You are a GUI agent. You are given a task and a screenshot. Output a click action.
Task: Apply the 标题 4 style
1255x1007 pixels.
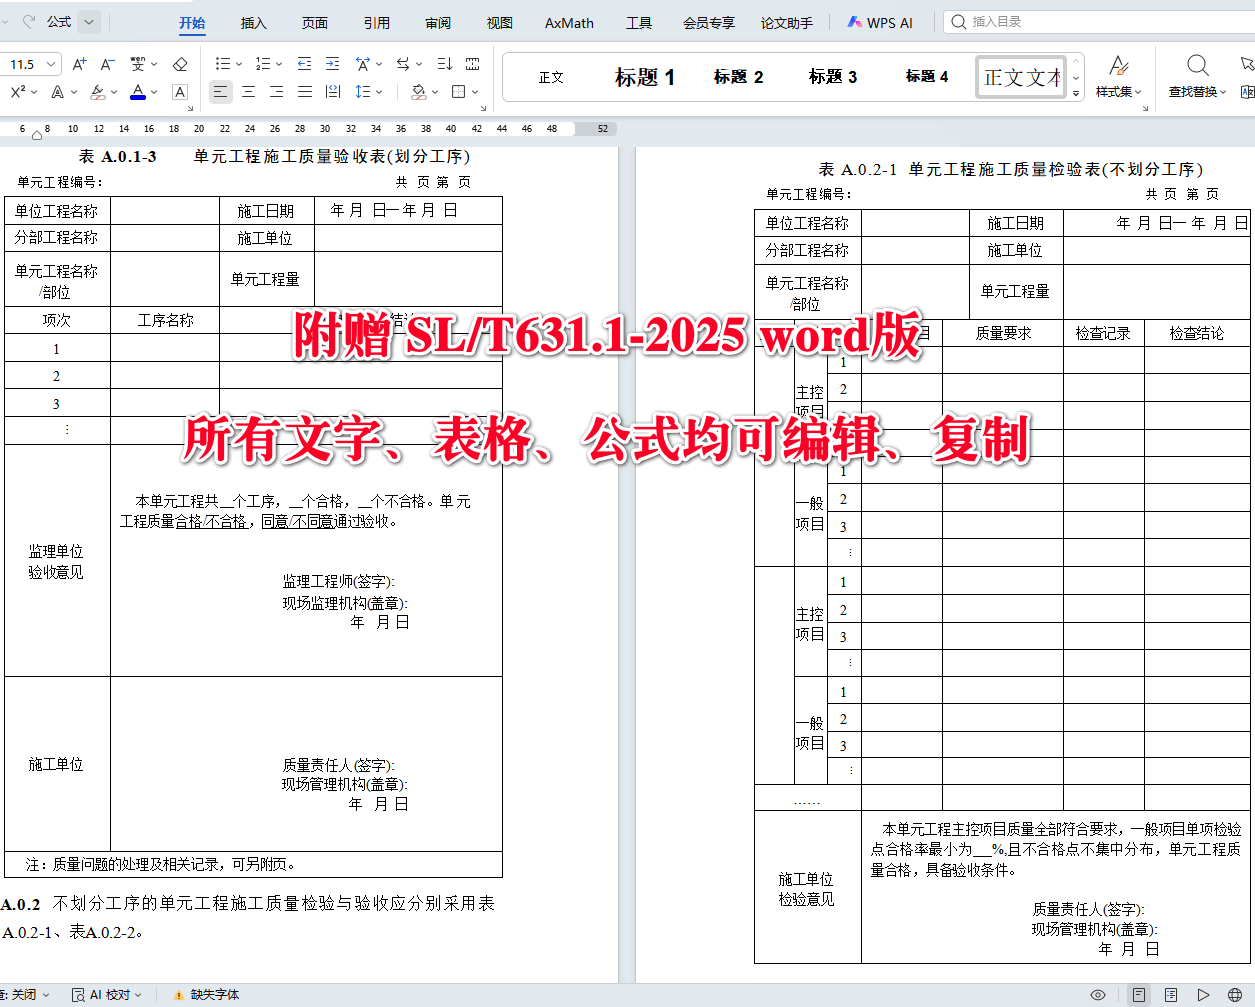pos(927,77)
